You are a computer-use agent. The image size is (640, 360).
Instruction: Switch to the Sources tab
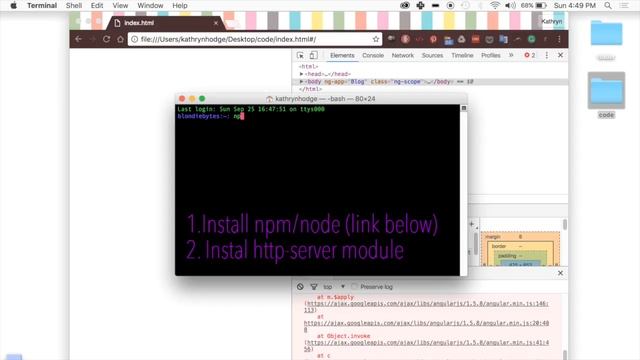432,55
